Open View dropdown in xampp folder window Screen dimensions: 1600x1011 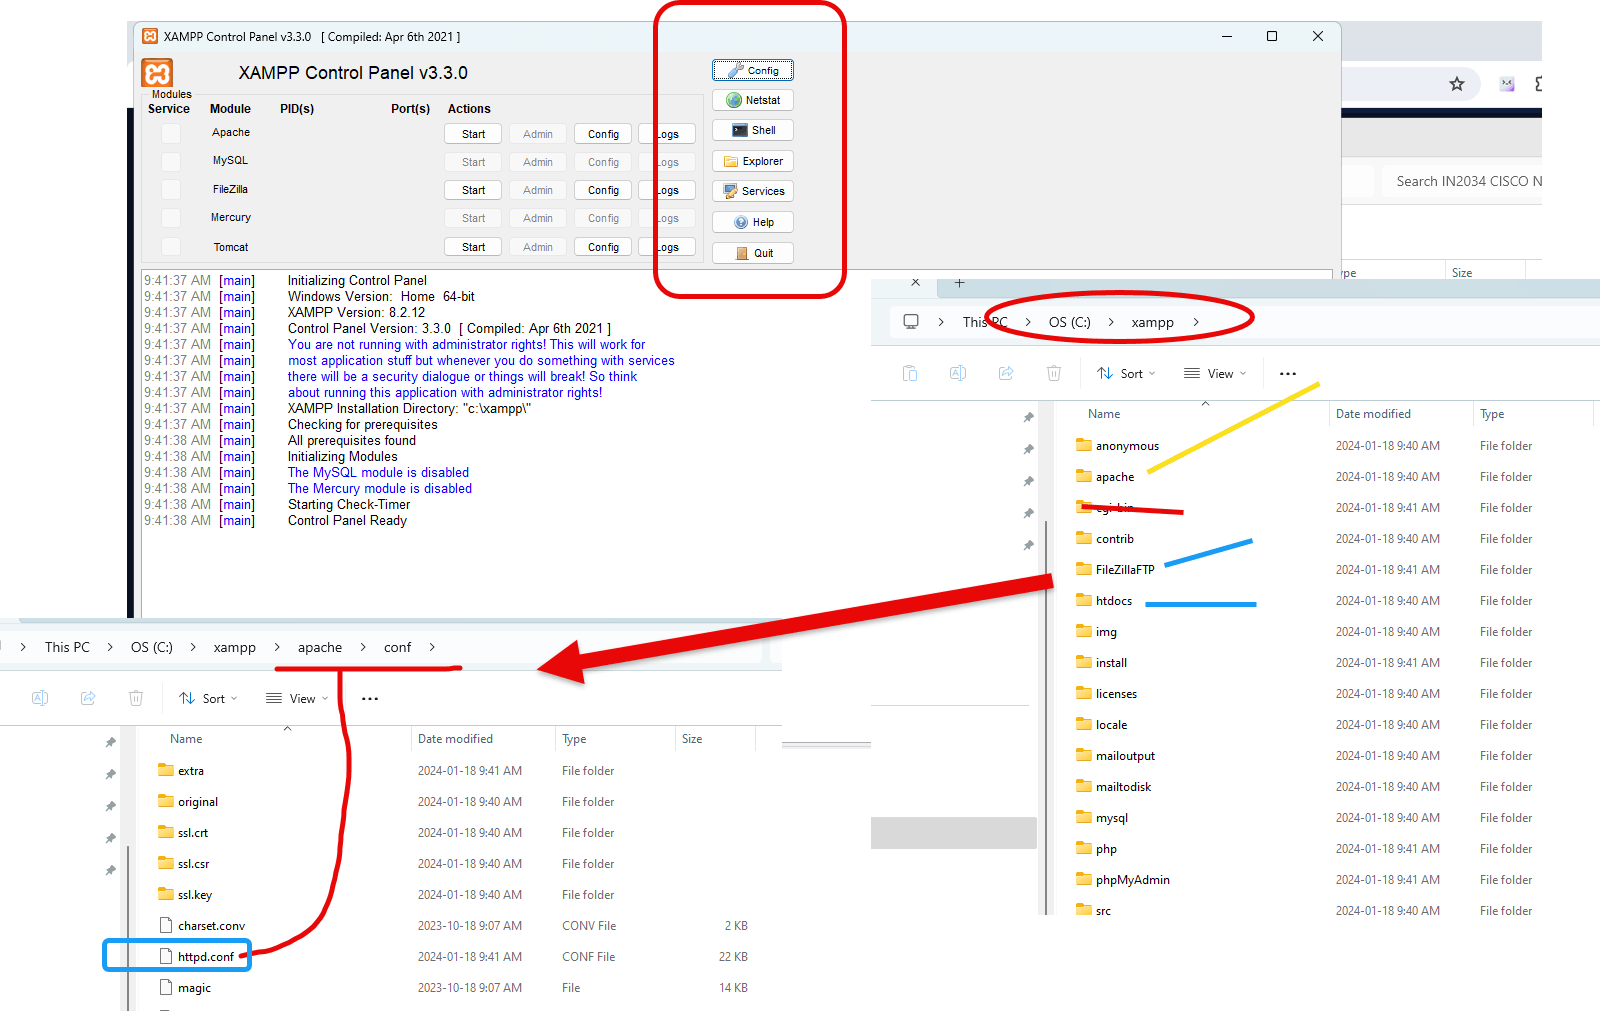click(x=1215, y=373)
